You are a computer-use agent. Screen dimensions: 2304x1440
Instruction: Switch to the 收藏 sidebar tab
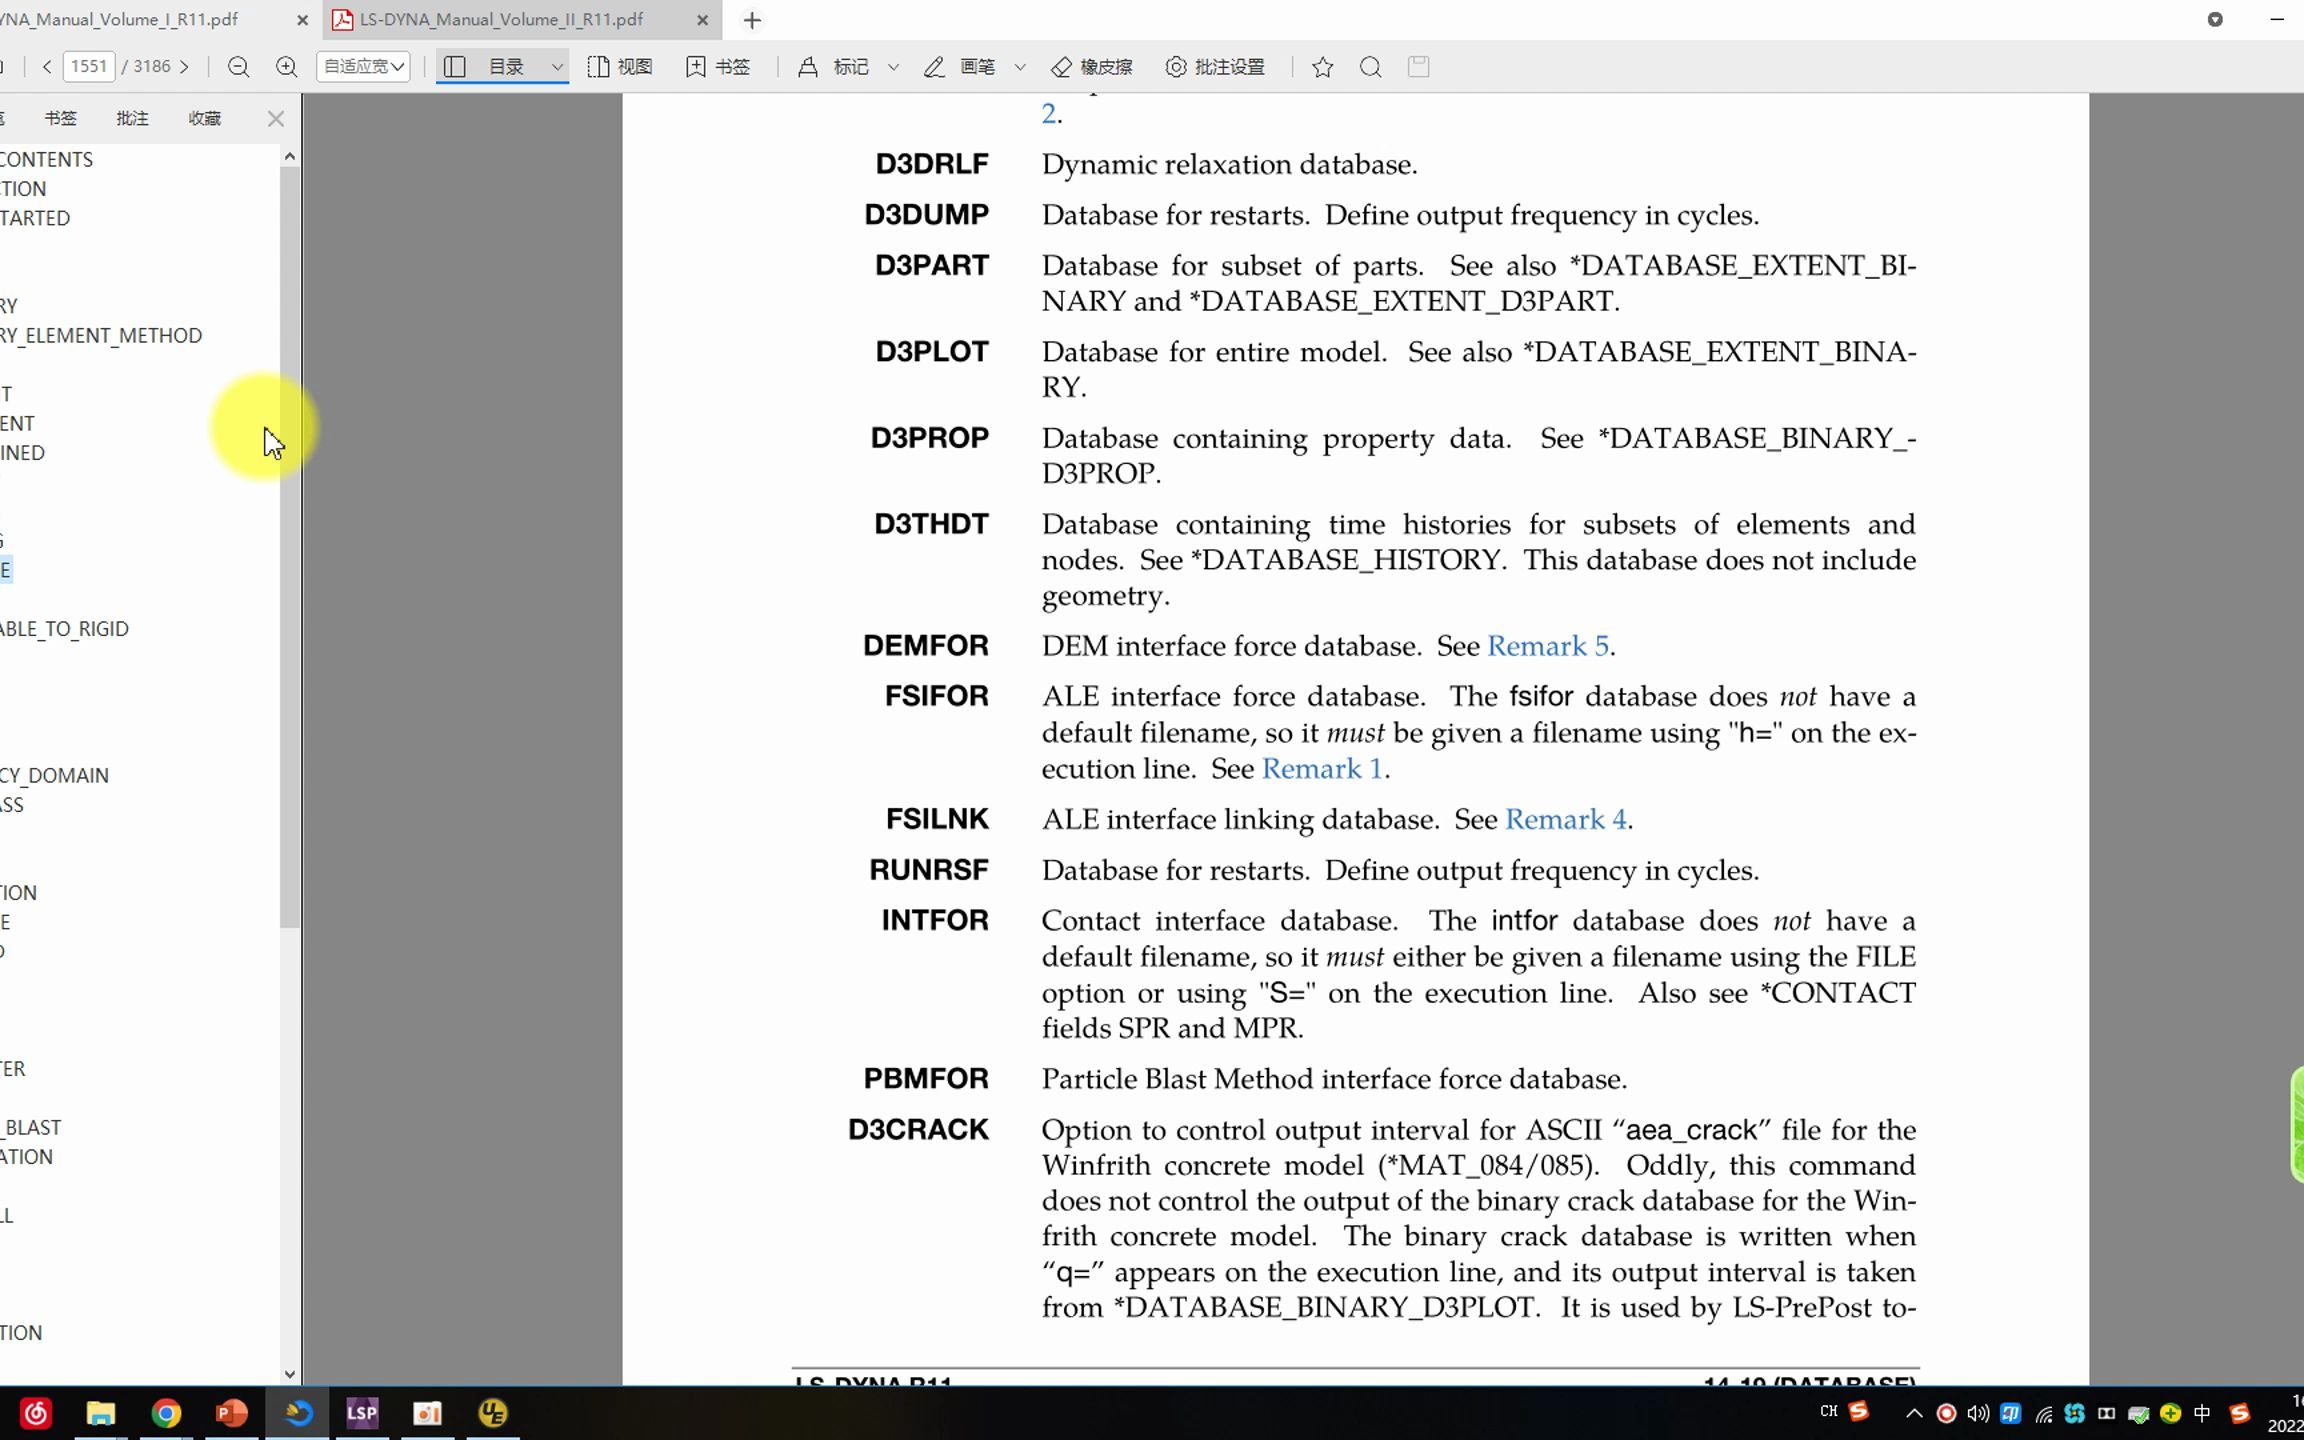point(204,118)
